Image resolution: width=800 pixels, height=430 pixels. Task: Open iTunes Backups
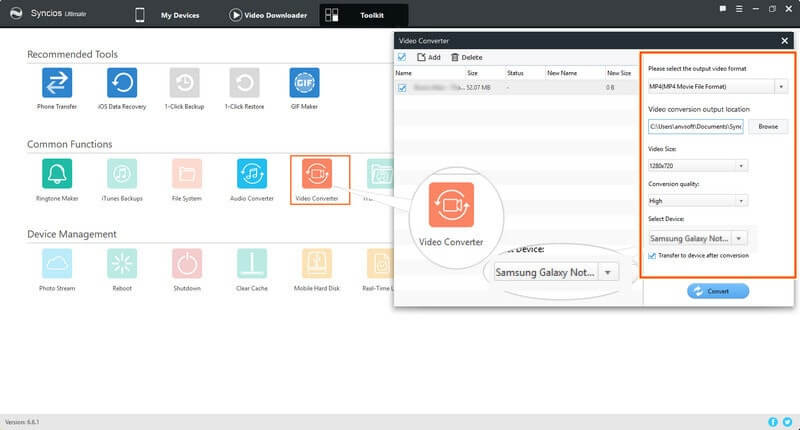click(x=122, y=173)
